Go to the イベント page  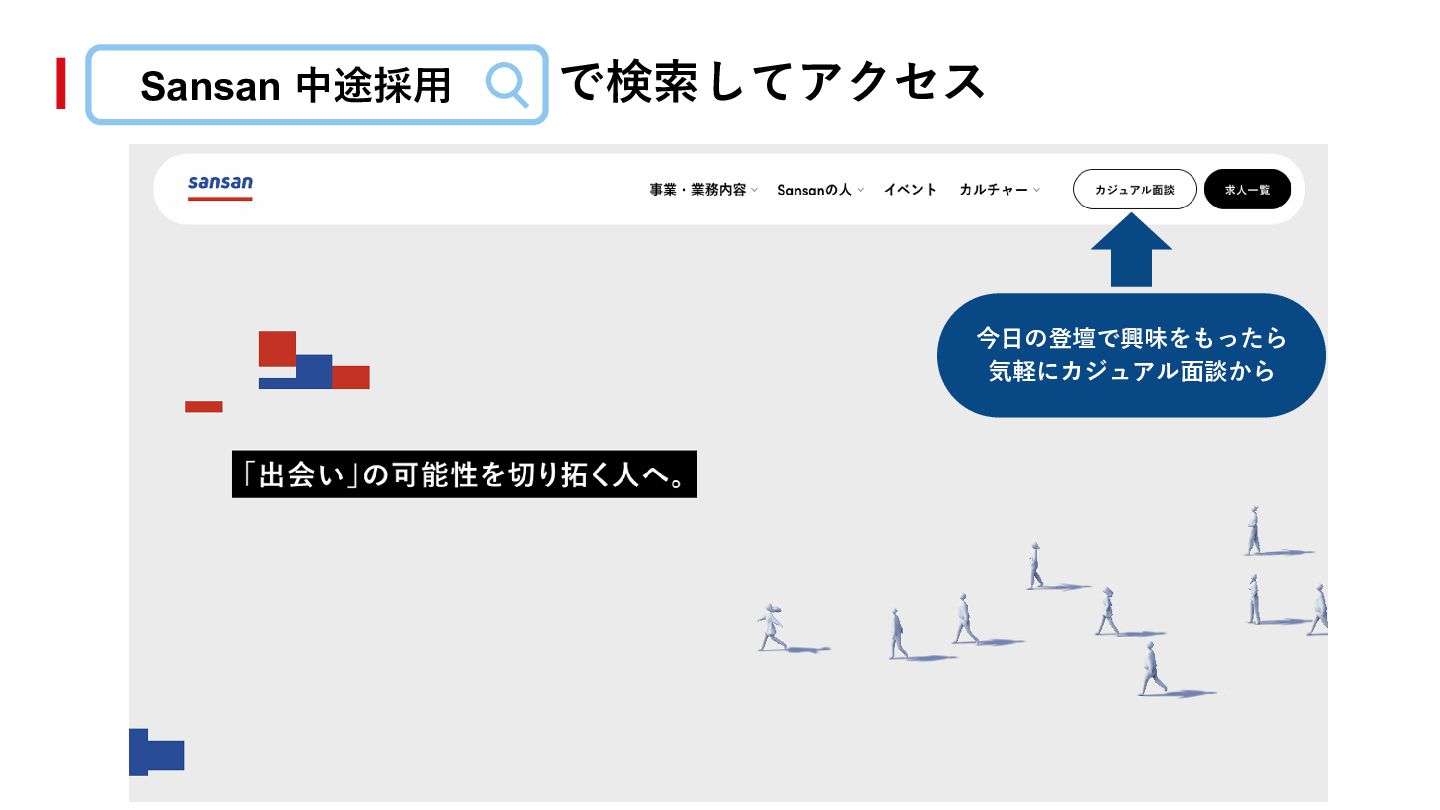click(910, 190)
